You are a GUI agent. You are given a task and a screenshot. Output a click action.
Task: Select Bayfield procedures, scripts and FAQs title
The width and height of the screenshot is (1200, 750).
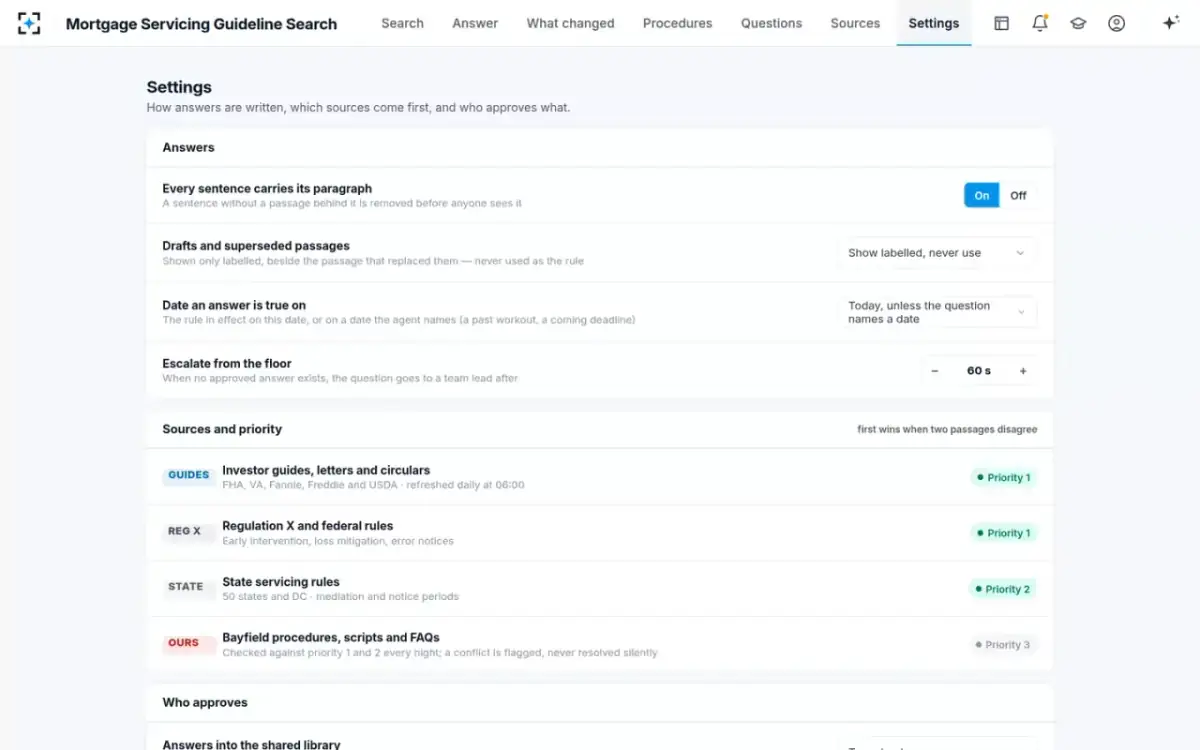click(331, 637)
